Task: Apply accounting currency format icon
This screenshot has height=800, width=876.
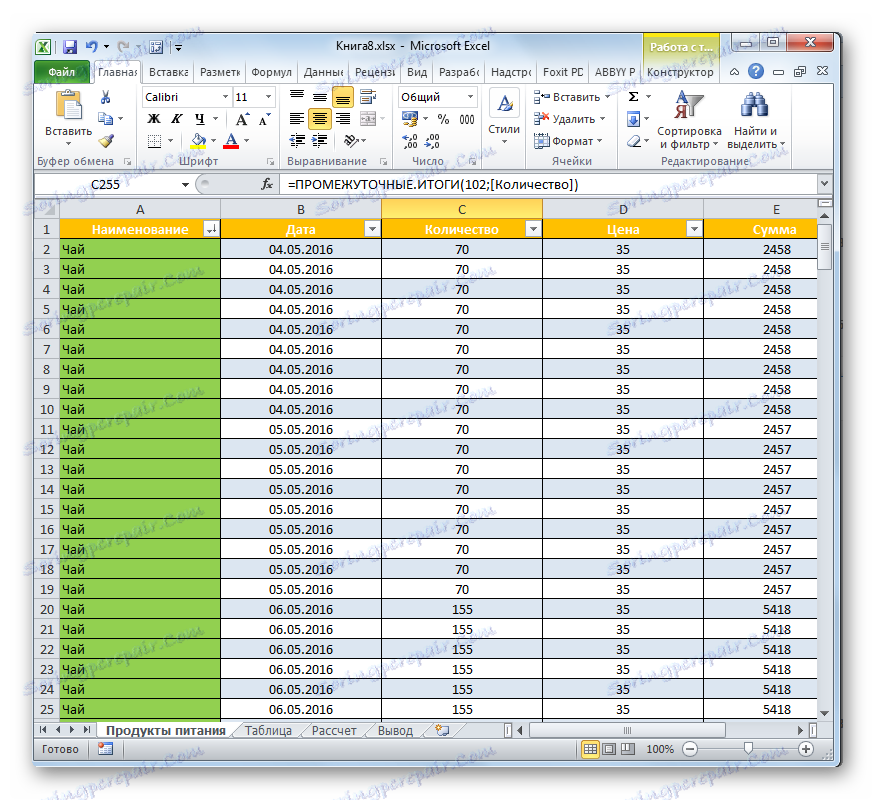Action: 410,119
